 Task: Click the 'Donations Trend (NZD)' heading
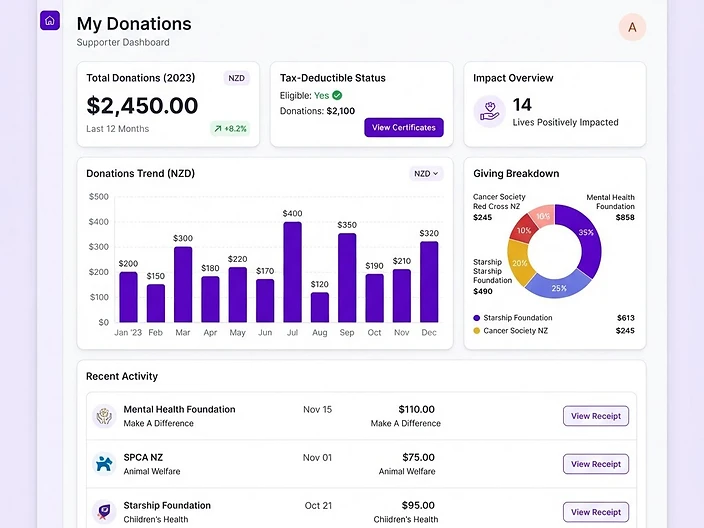pyautogui.click(x=141, y=174)
